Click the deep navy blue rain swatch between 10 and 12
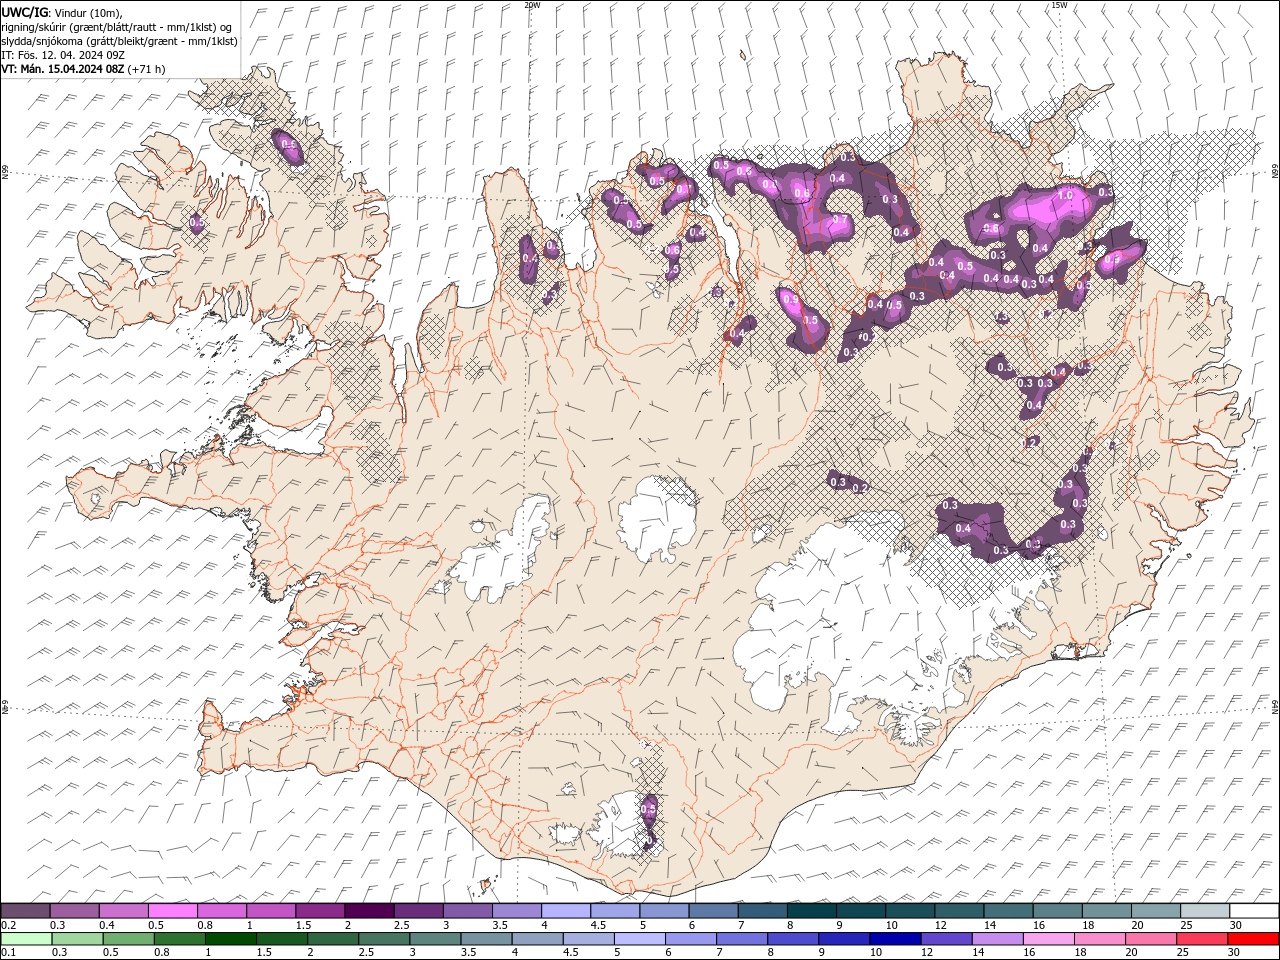 point(895,939)
